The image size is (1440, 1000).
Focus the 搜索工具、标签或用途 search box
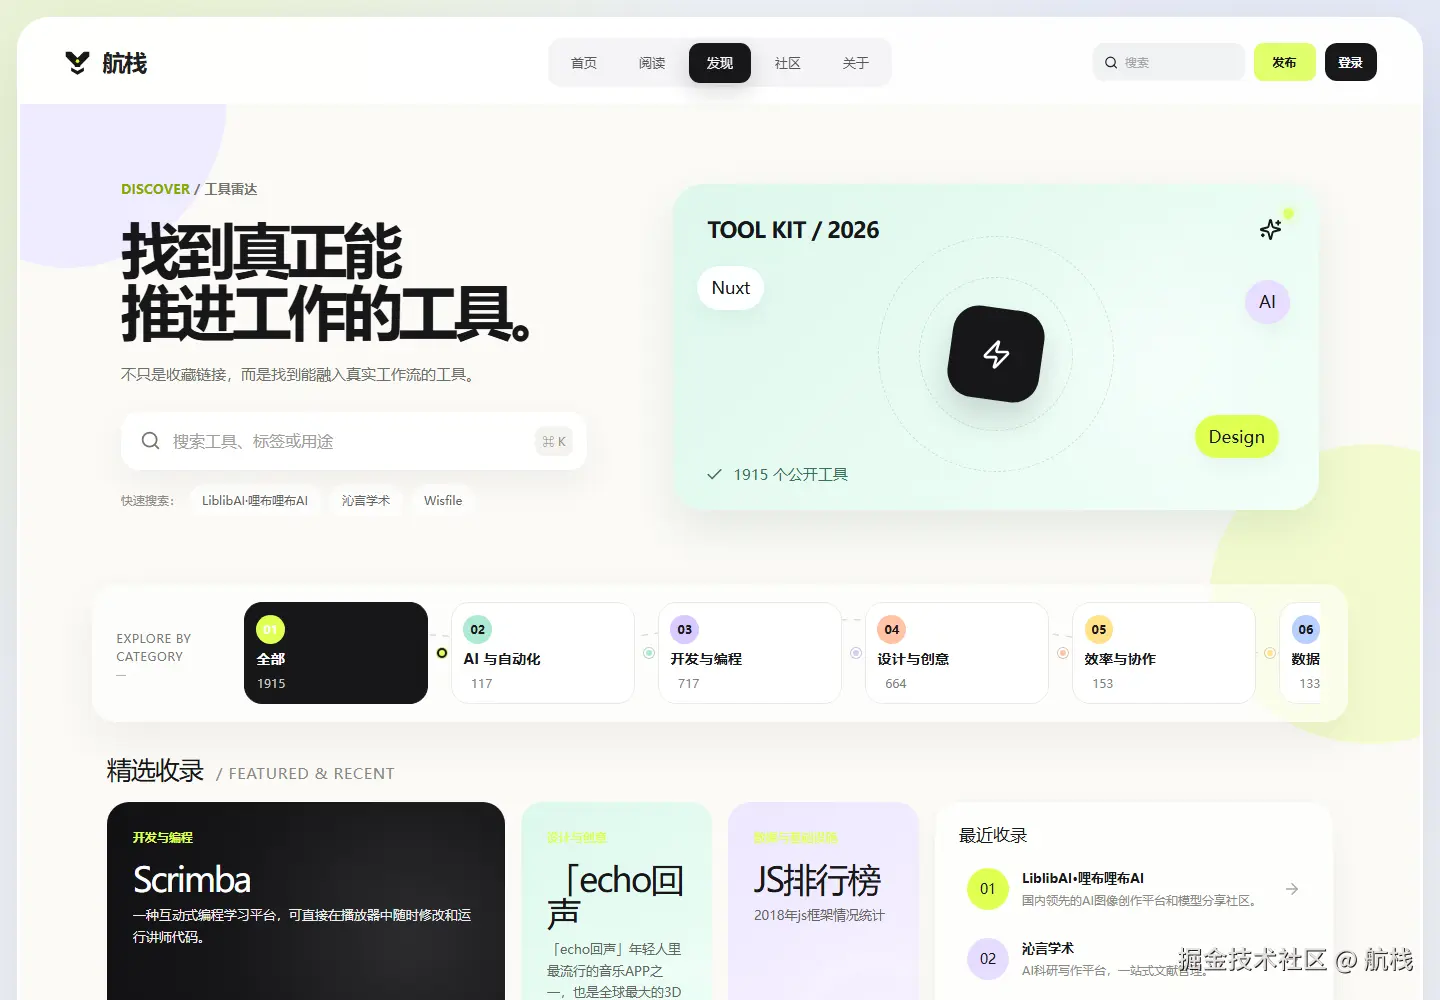(354, 441)
